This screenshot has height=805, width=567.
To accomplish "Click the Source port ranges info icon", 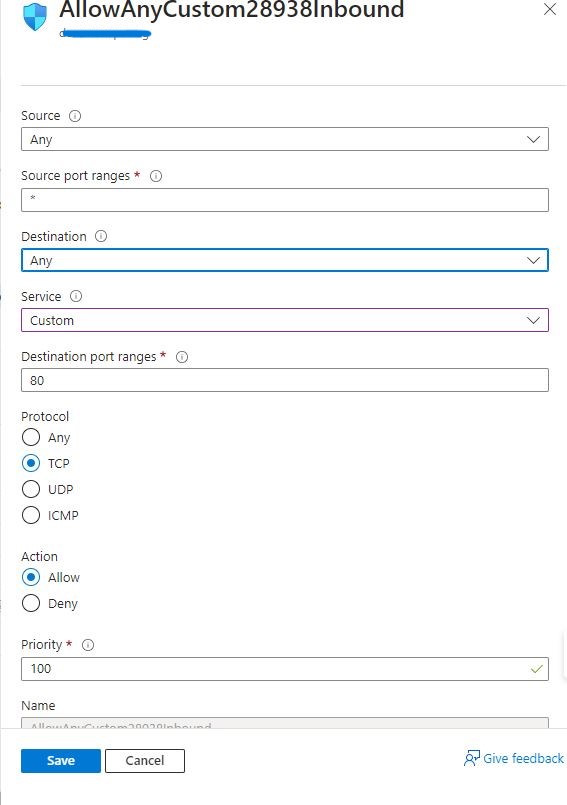I will [156, 176].
